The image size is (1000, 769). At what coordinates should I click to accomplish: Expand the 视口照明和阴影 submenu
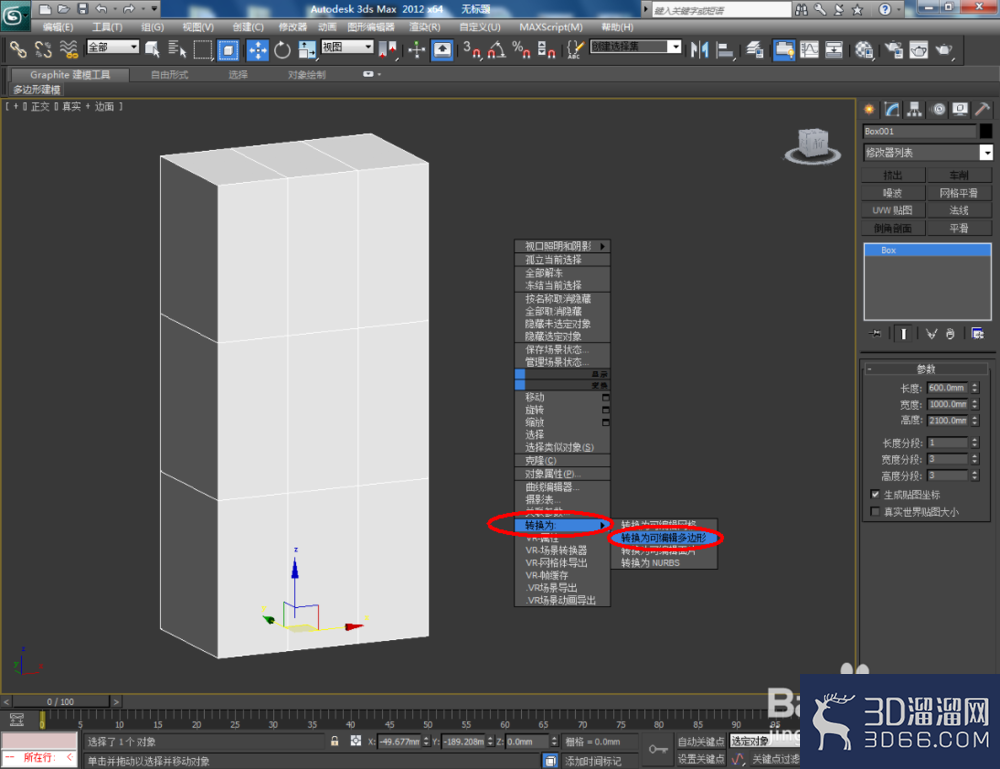tap(562, 246)
